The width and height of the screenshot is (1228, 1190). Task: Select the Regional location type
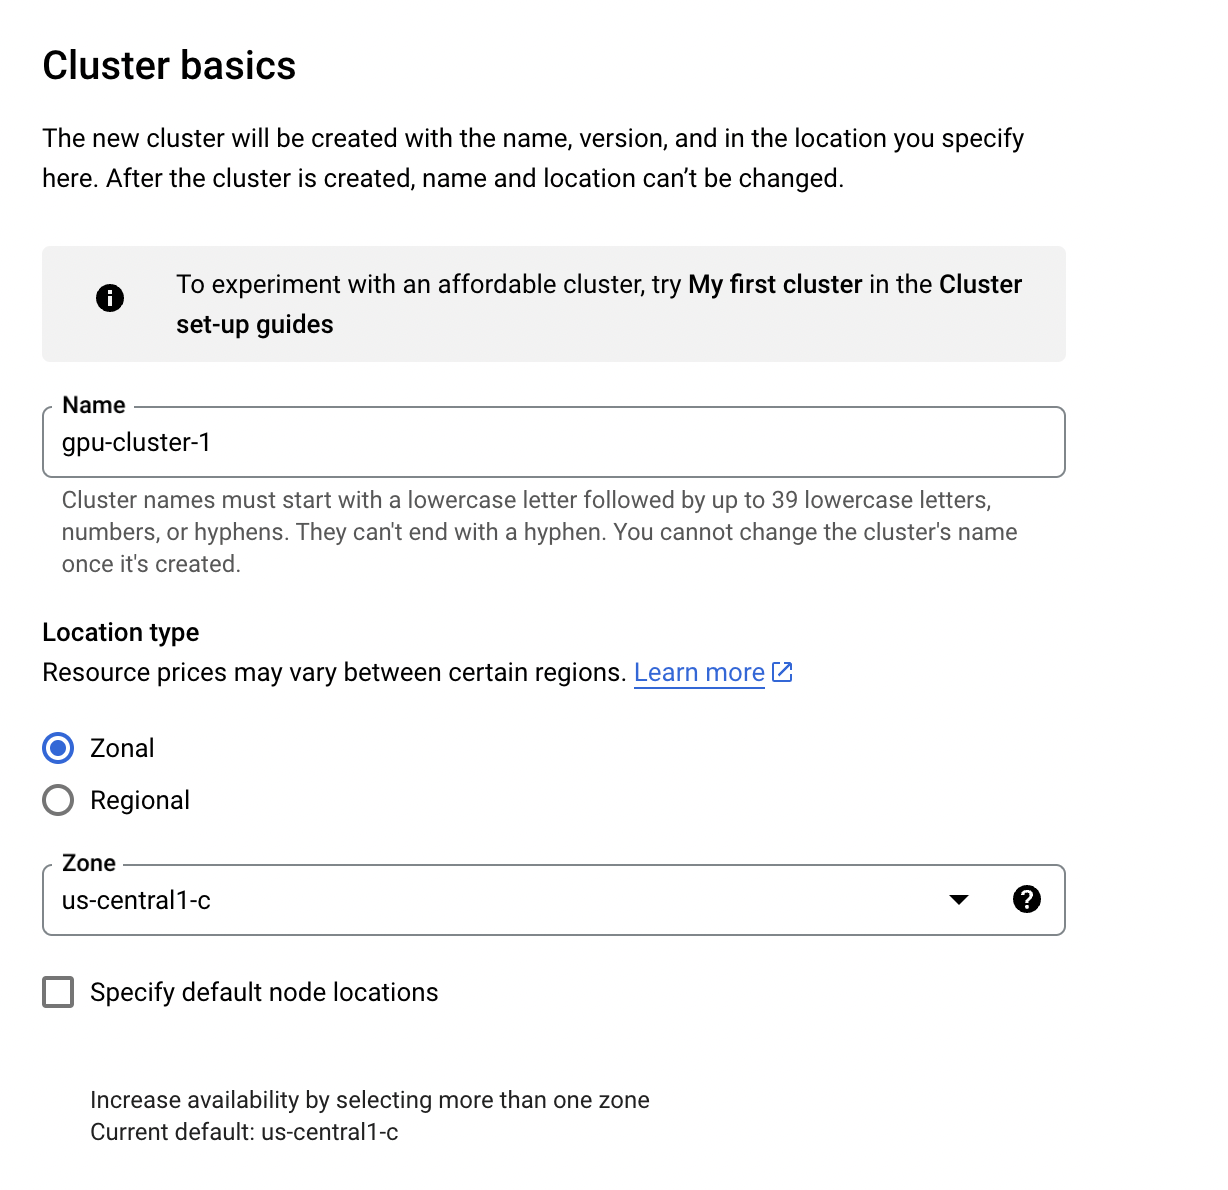tap(58, 800)
